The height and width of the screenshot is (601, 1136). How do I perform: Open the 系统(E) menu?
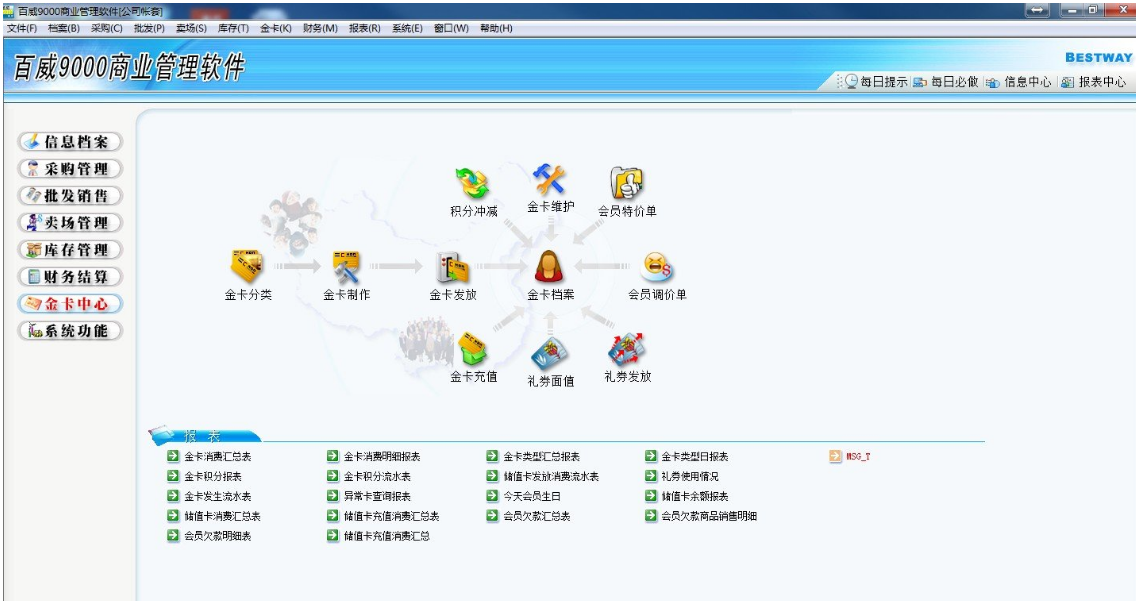(x=407, y=28)
